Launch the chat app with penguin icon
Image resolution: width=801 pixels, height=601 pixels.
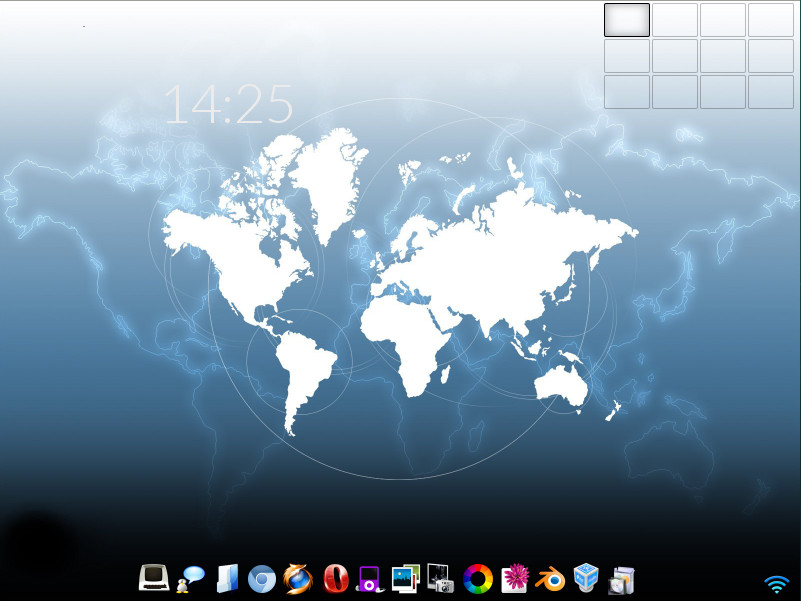(190, 578)
